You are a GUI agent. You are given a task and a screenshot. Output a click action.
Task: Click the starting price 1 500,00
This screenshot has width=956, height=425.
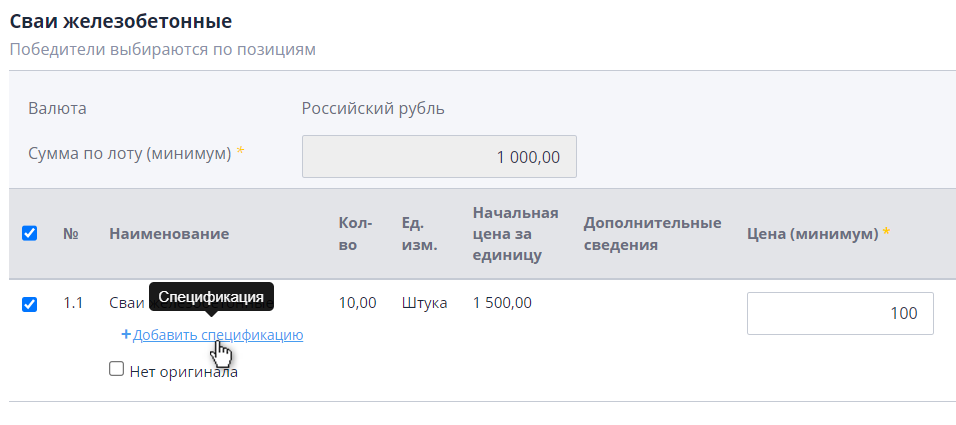click(x=502, y=302)
